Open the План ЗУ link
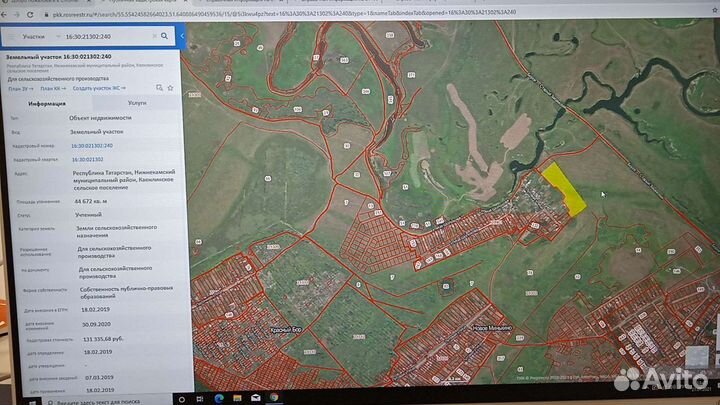This screenshot has height=405, width=720. tap(19, 88)
